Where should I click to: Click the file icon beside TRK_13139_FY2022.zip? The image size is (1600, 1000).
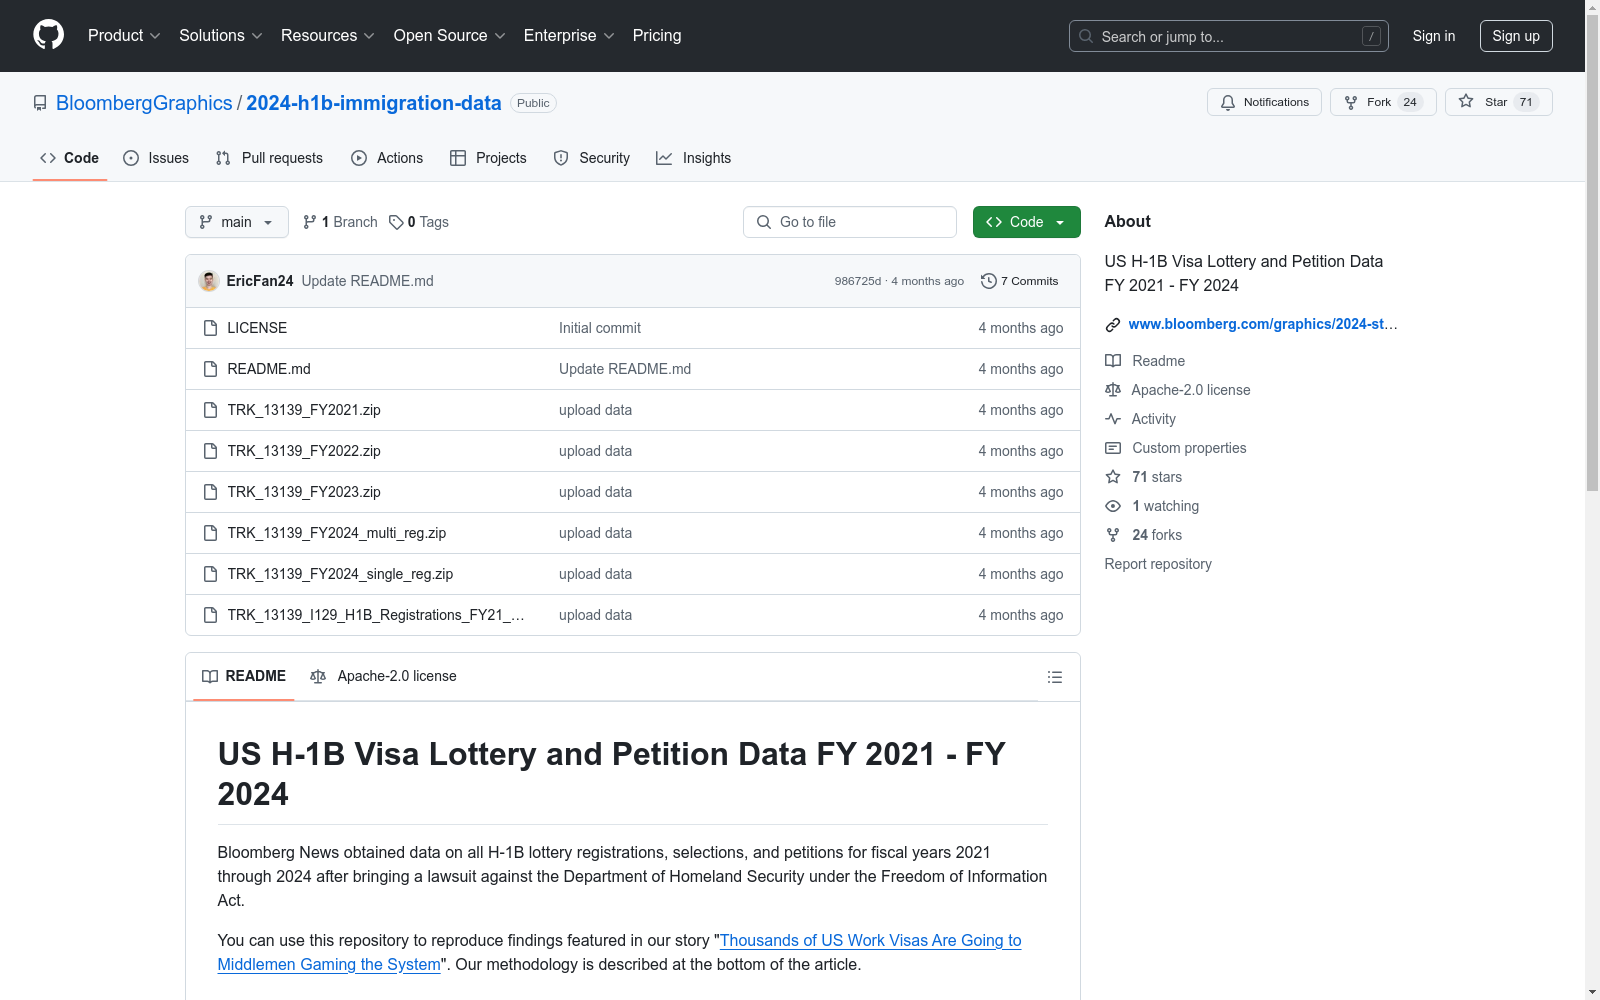[210, 451]
